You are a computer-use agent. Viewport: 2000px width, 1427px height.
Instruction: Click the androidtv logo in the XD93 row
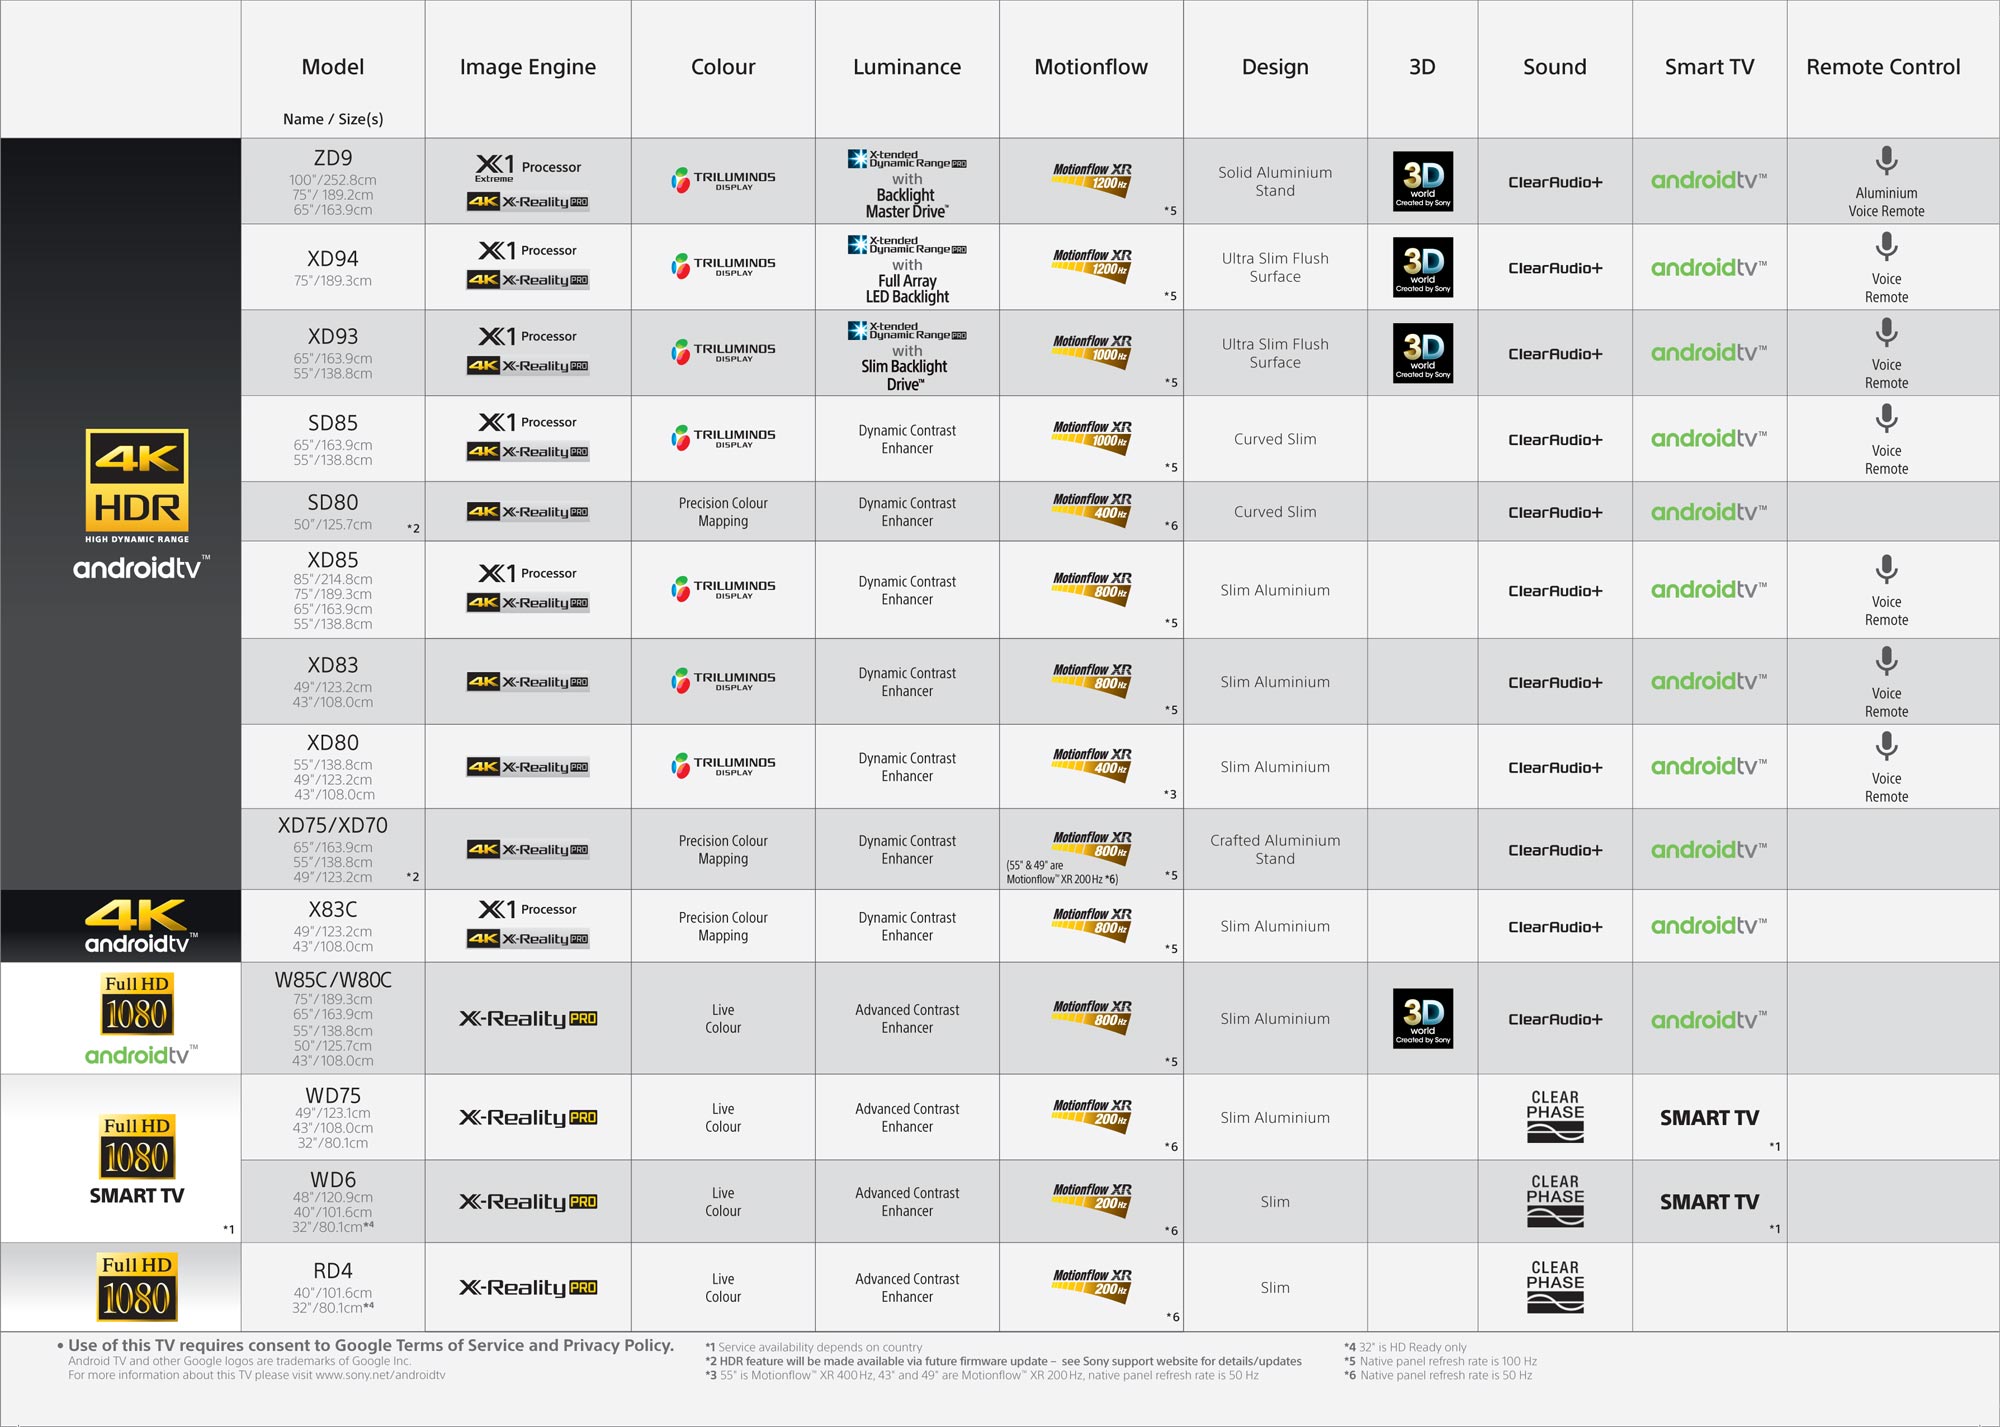(x=1710, y=352)
